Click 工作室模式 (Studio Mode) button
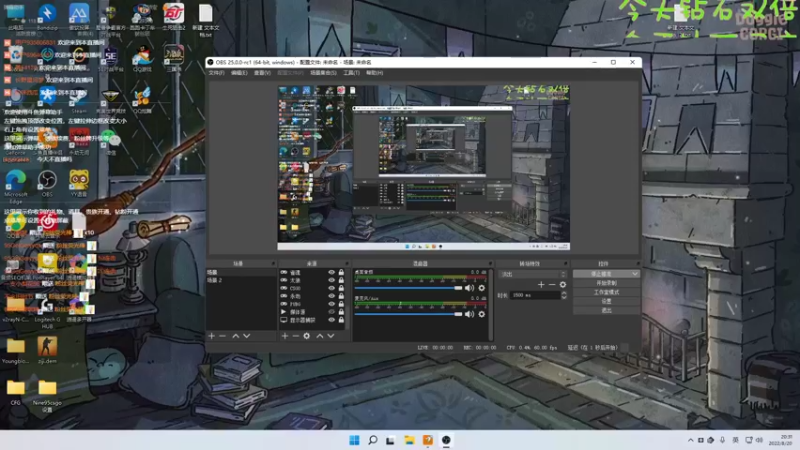 pos(606,292)
